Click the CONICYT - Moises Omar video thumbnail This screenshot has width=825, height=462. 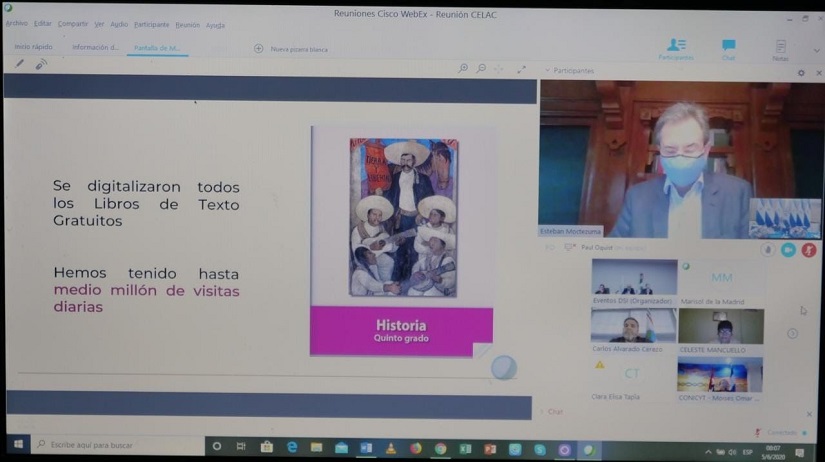tap(720, 375)
